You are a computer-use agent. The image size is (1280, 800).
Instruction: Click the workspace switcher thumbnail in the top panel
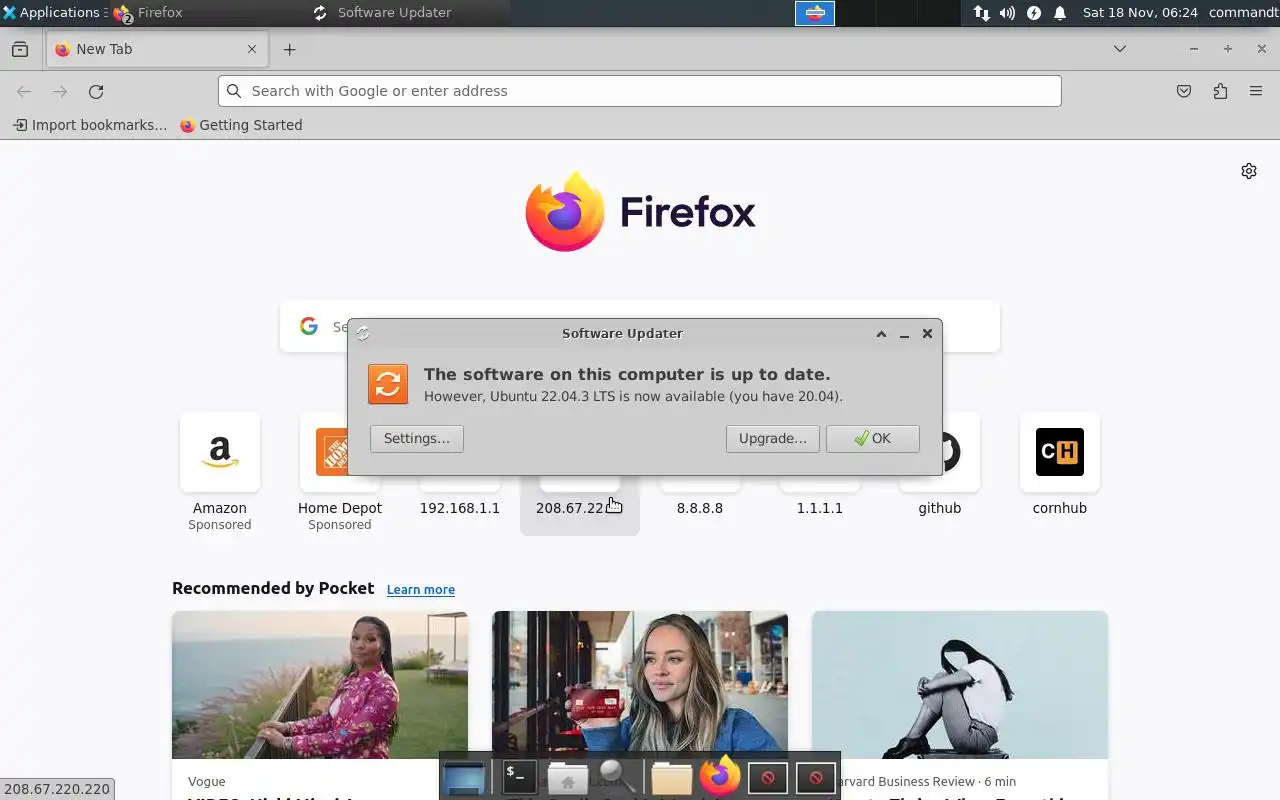click(x=815, y=13)
